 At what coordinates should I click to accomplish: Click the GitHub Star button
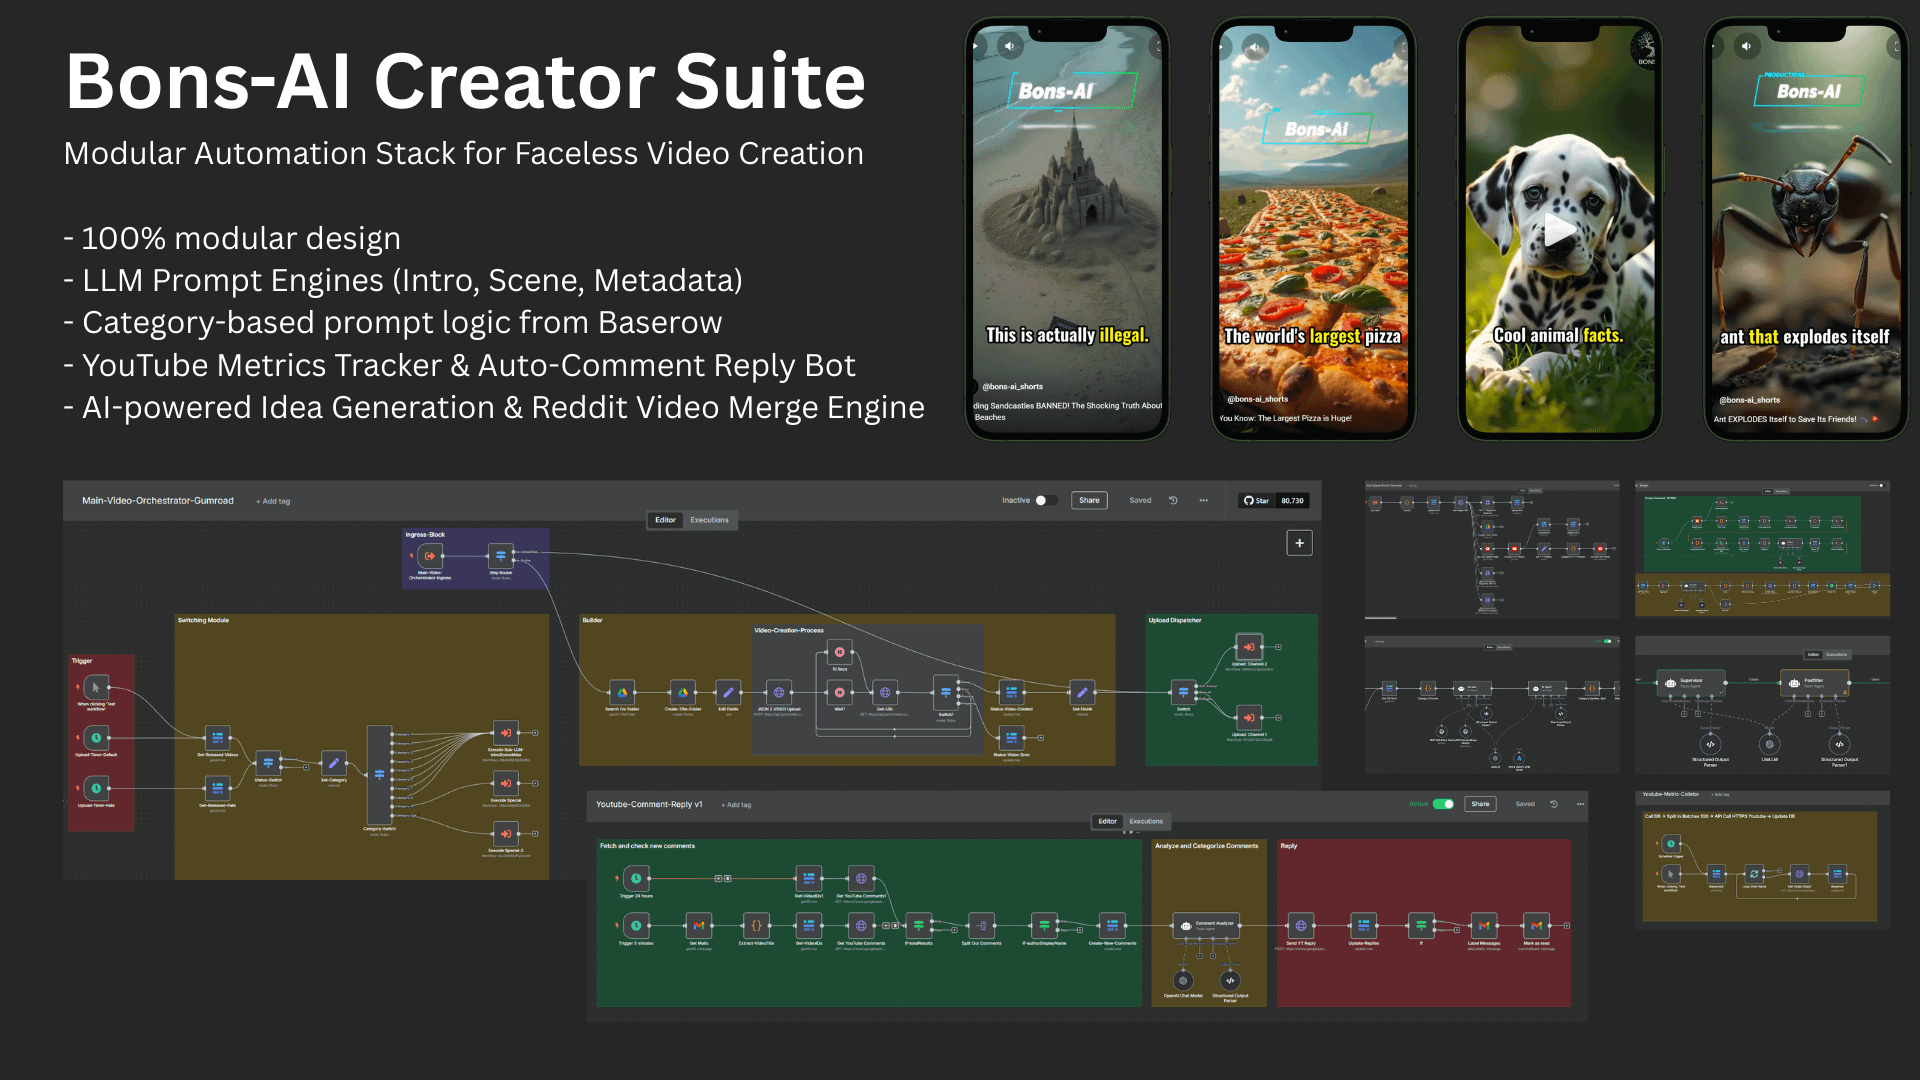1256,500
